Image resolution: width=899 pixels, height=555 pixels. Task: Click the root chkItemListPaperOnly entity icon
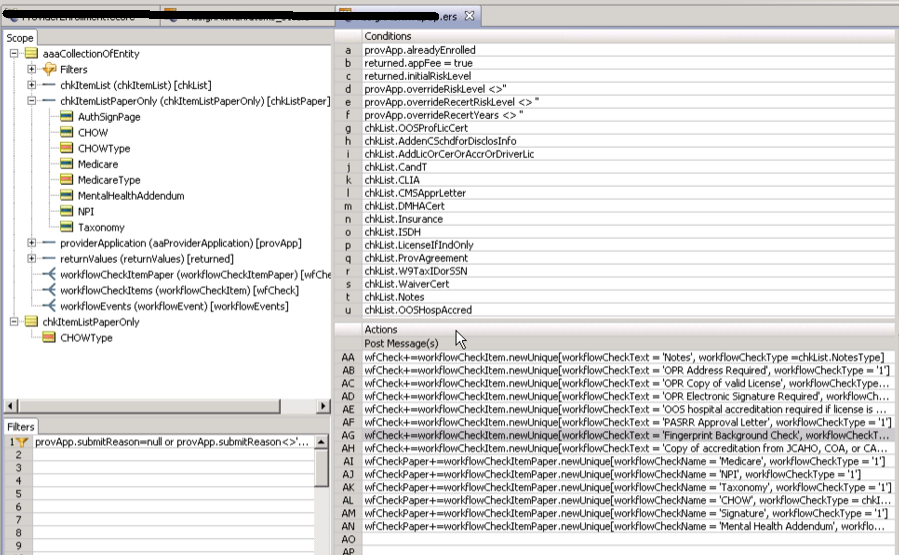point(32,322)
